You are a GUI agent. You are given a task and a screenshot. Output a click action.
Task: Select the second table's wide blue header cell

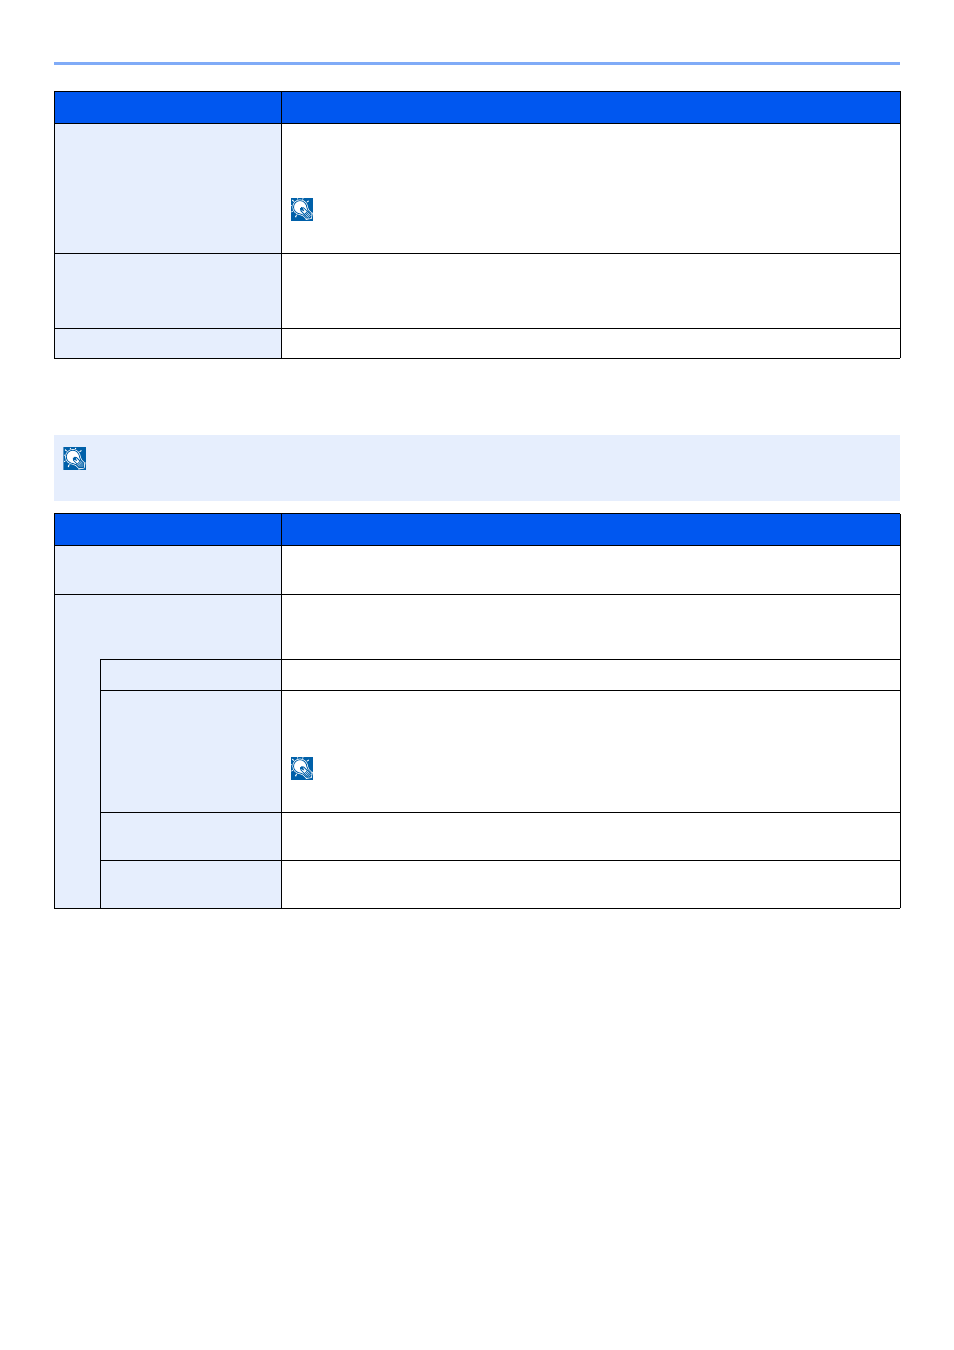(x=591, y=530)
